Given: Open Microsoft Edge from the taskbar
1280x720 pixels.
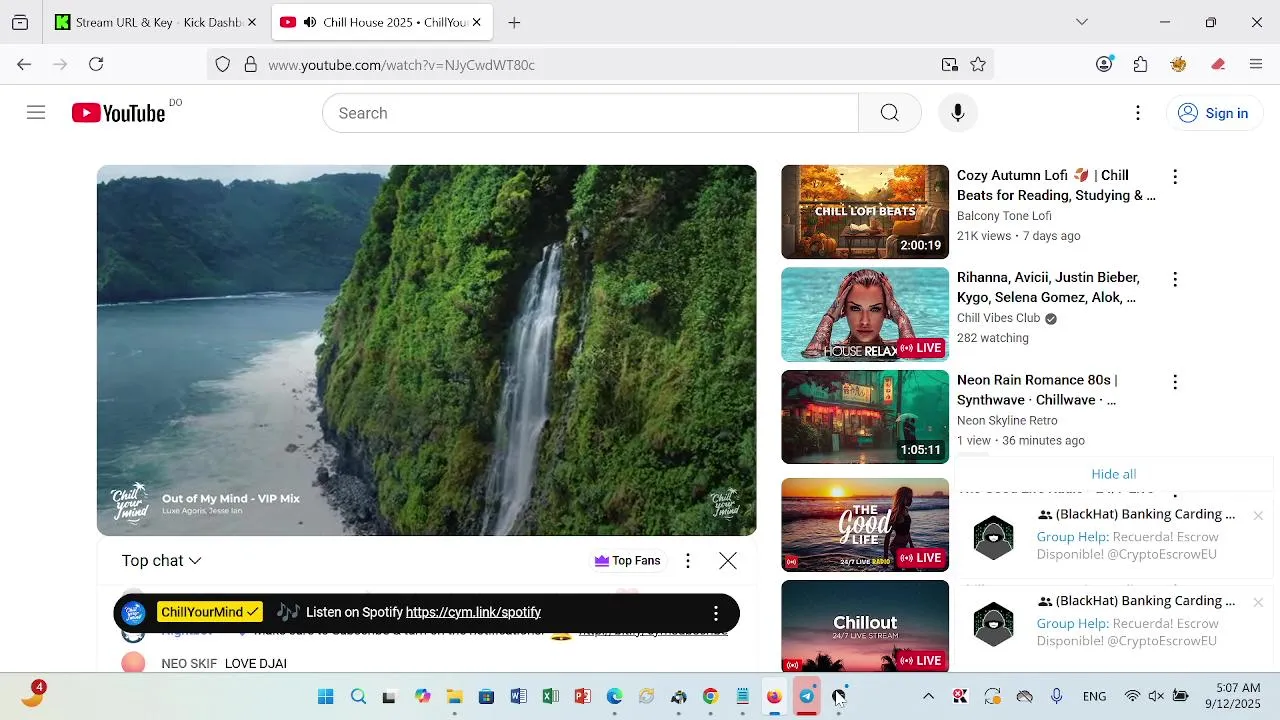Looking at the screenshot, I should [614, 697].
